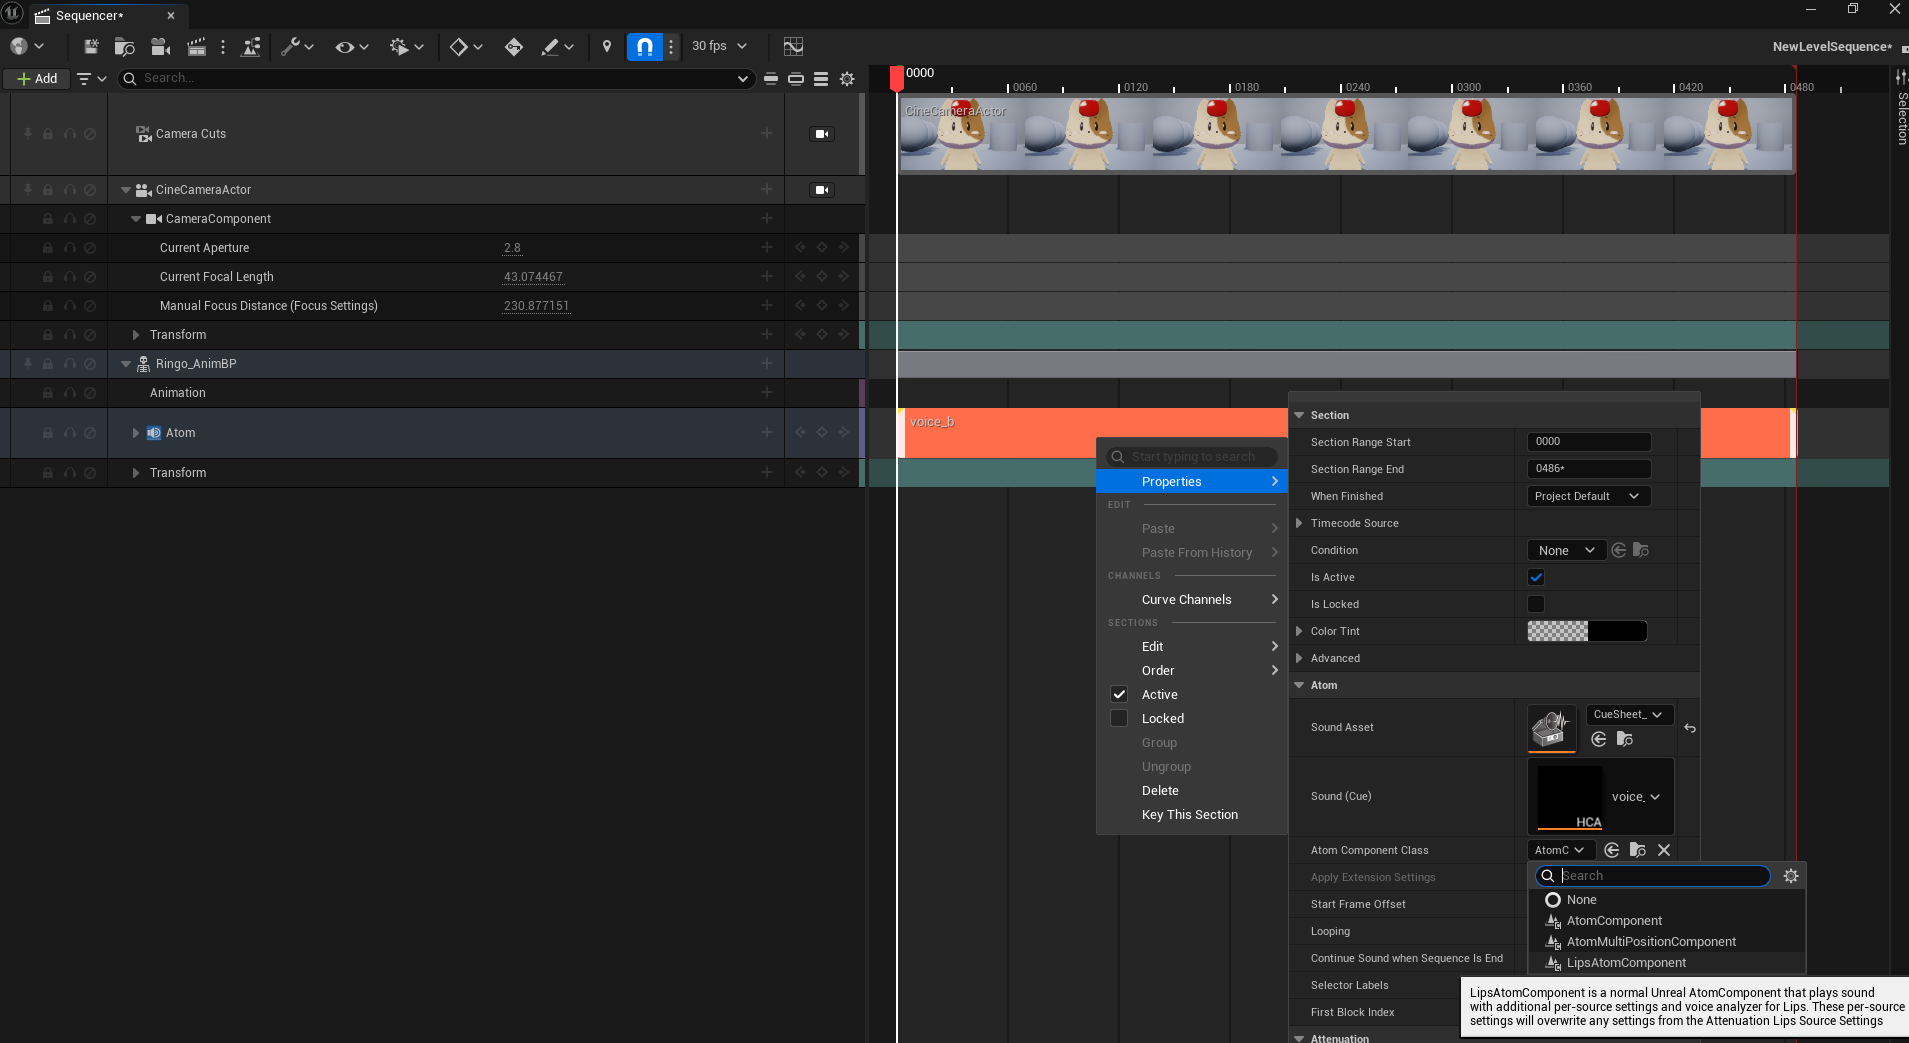1909x1043 pixels.
Task: Check the Locked option in context menu
Action: tap(1119, 719)
